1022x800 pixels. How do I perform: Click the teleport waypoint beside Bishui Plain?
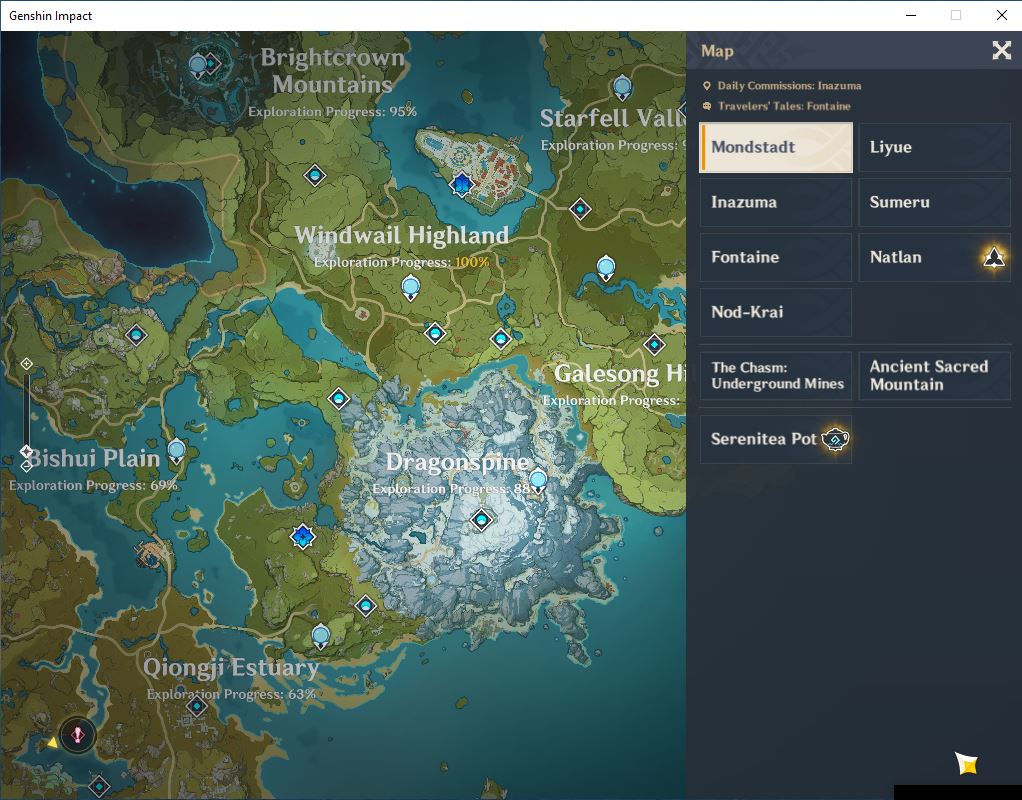coord(177,451)
